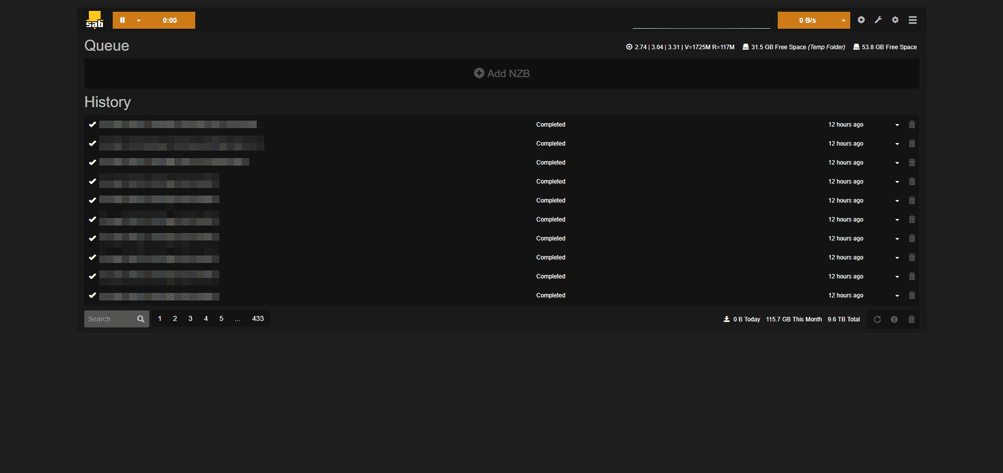Screen dimensions: 1003x473
Task: Pause downloading with the pause button
Action: [x=123, y=20]
